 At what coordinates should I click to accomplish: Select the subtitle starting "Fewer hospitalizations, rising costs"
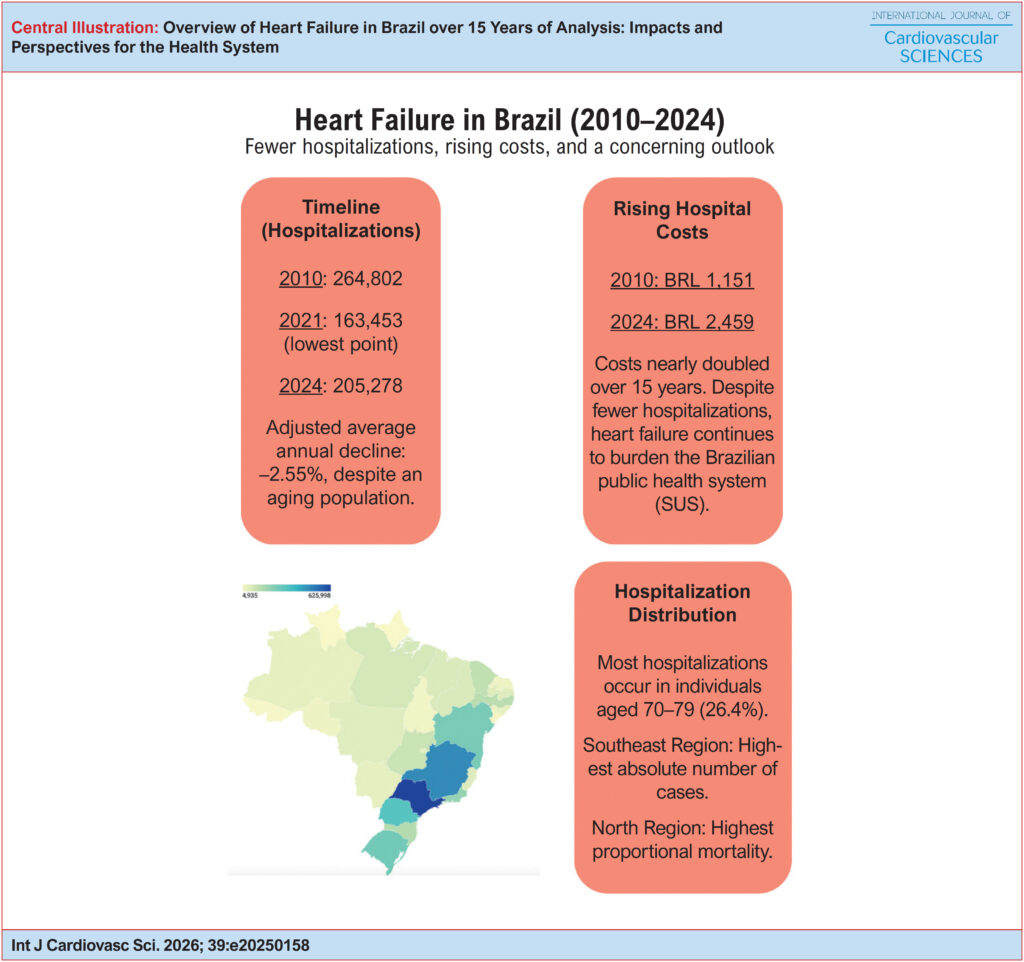click(x=509, y=146)
